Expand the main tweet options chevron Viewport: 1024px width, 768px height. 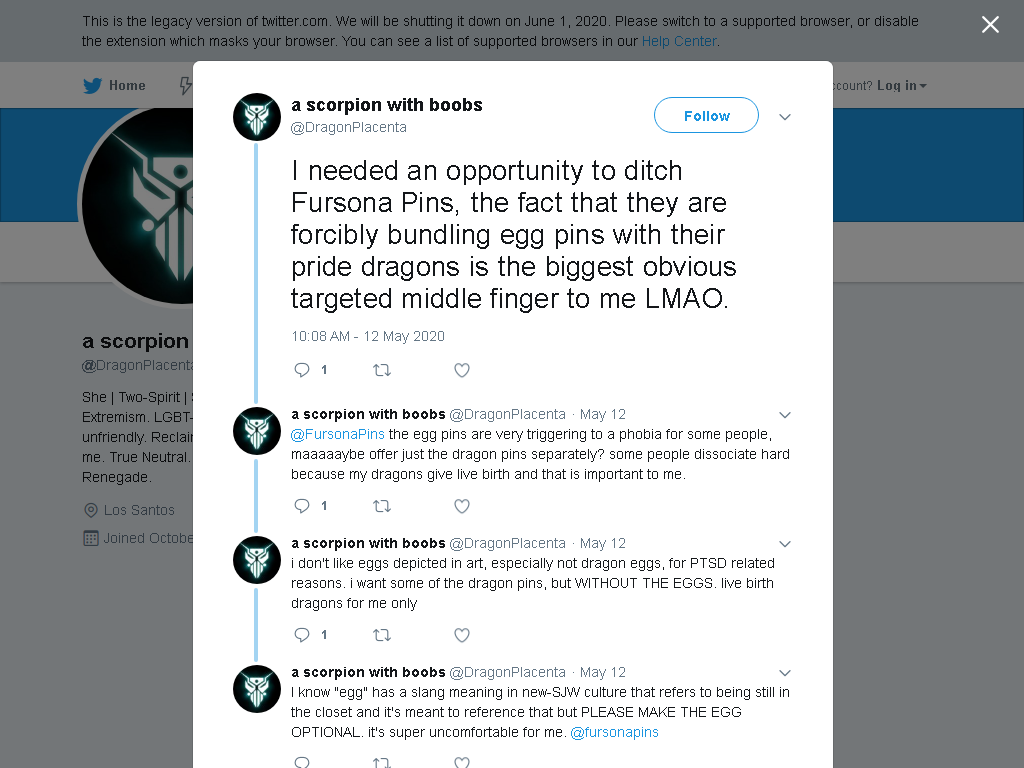(785, 117)
